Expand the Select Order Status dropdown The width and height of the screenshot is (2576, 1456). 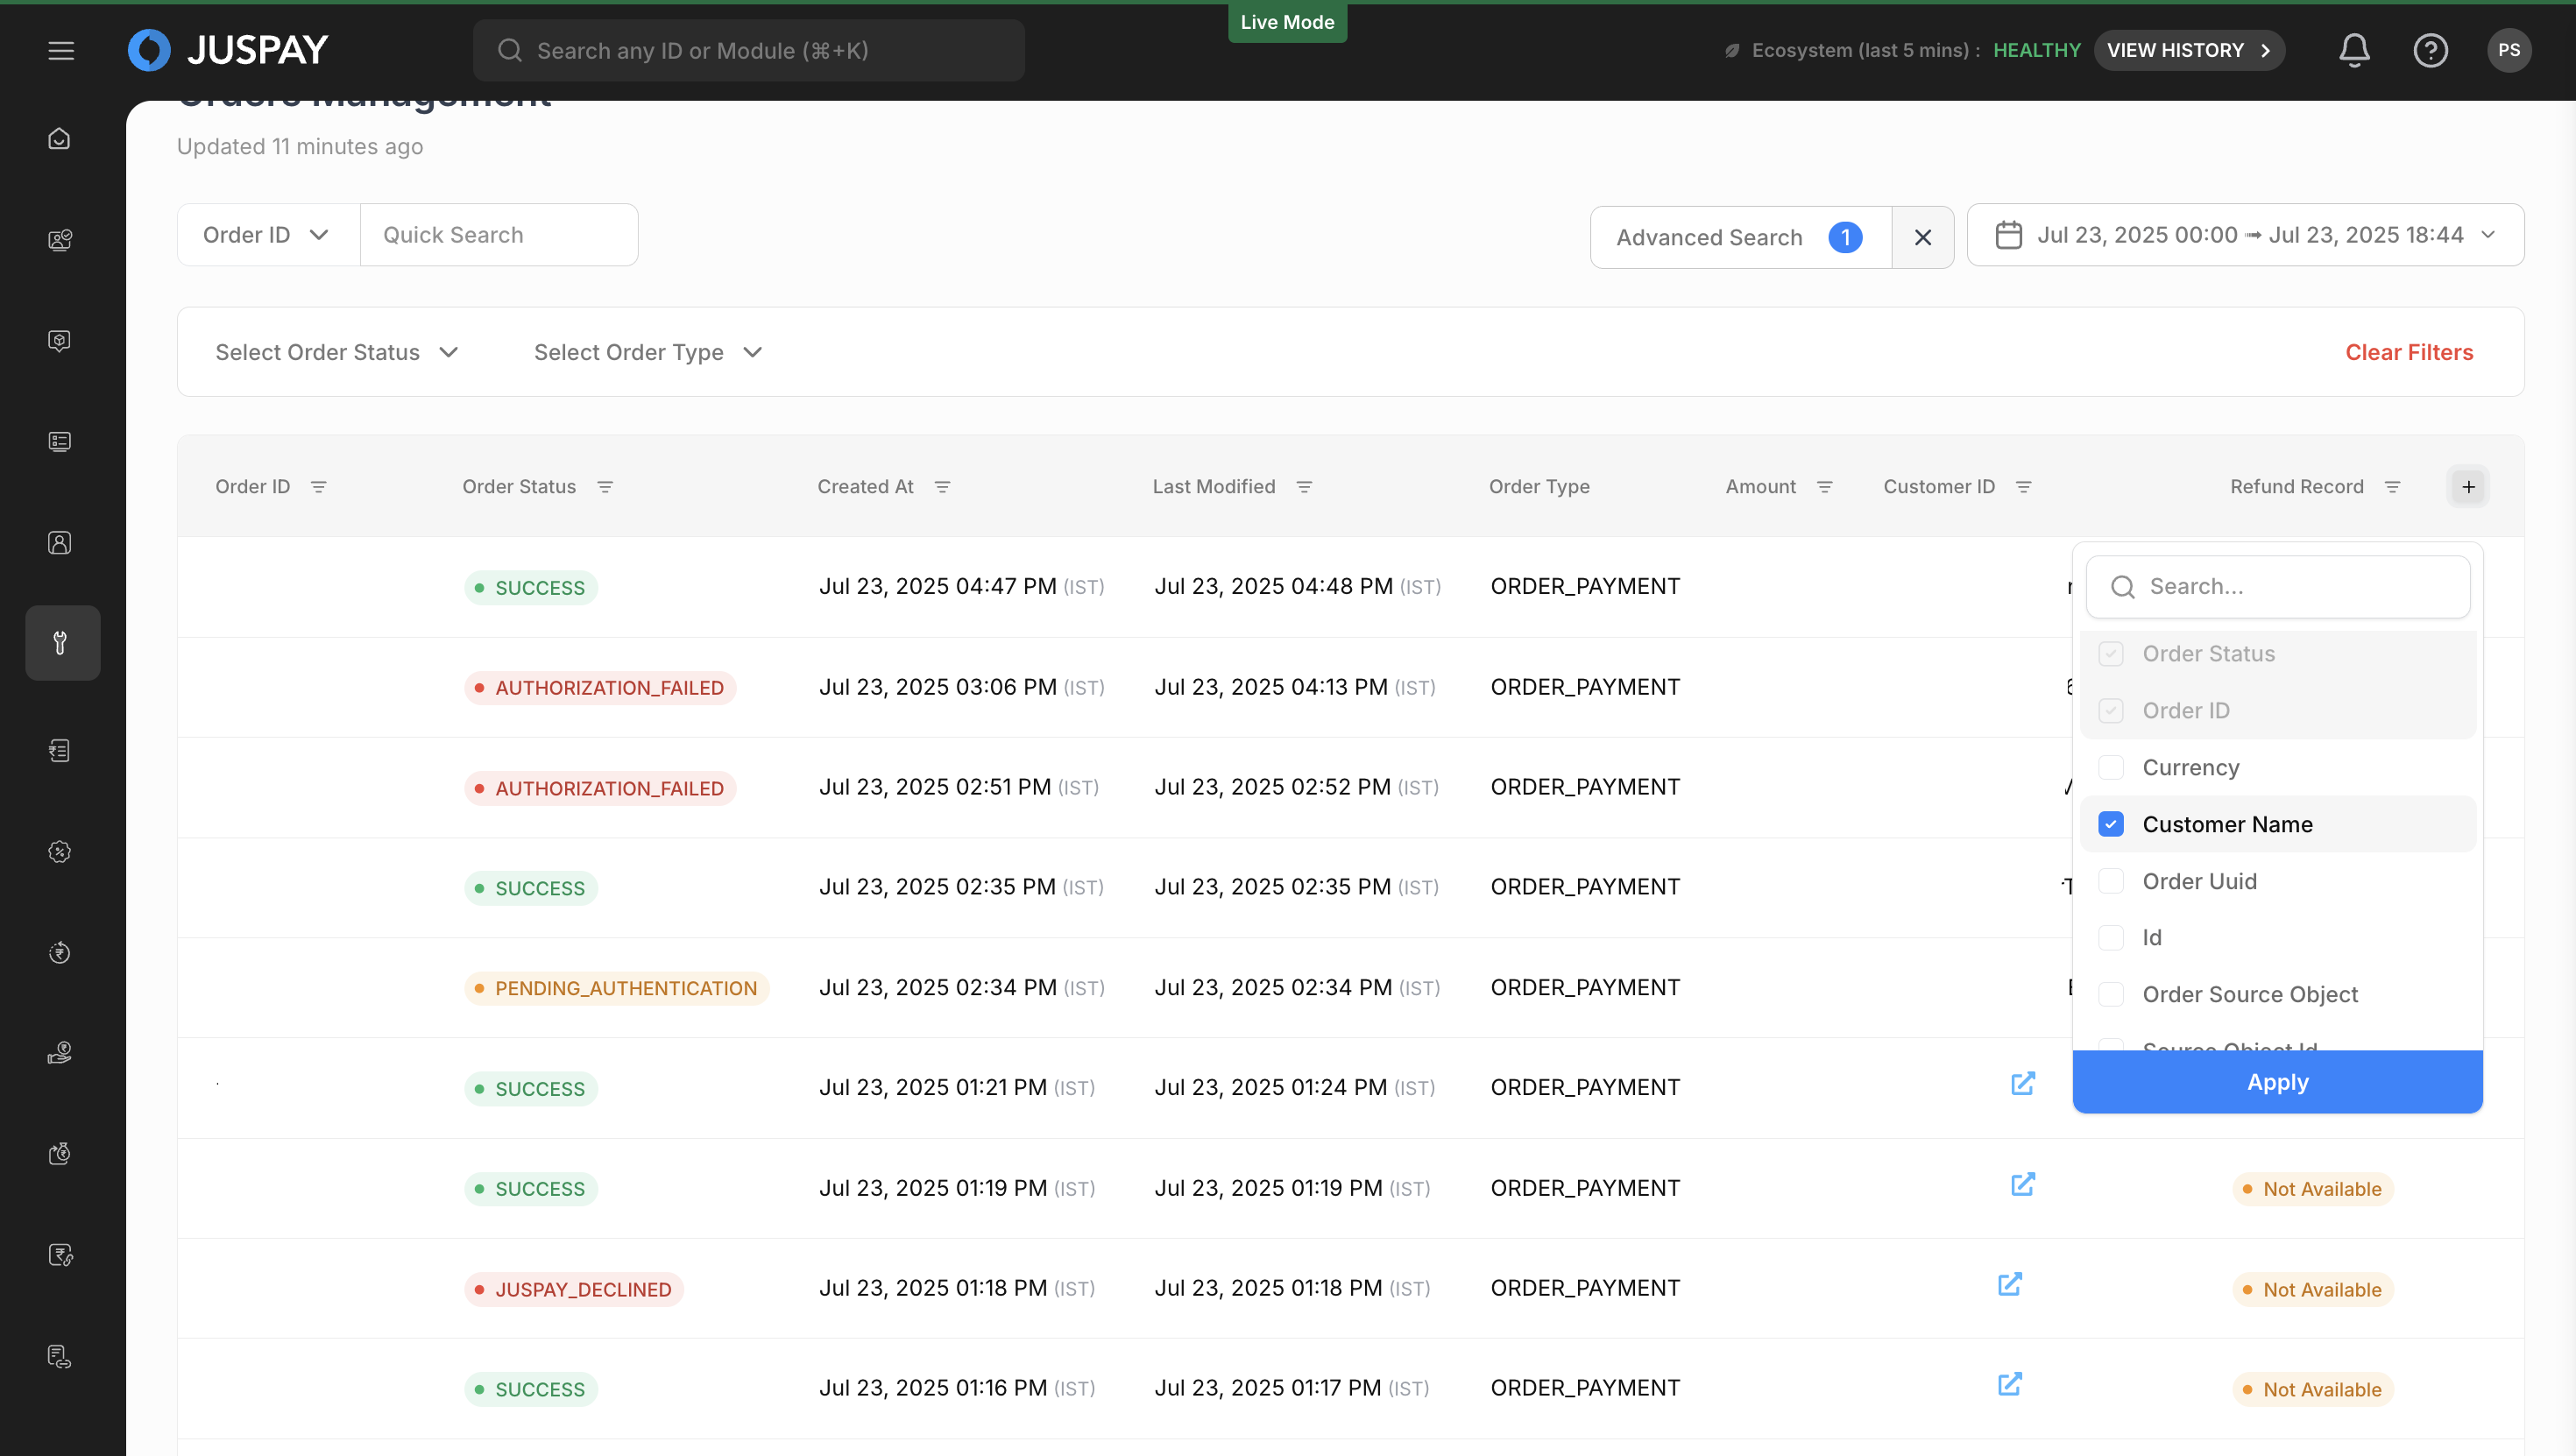click(x=337, y=352)
